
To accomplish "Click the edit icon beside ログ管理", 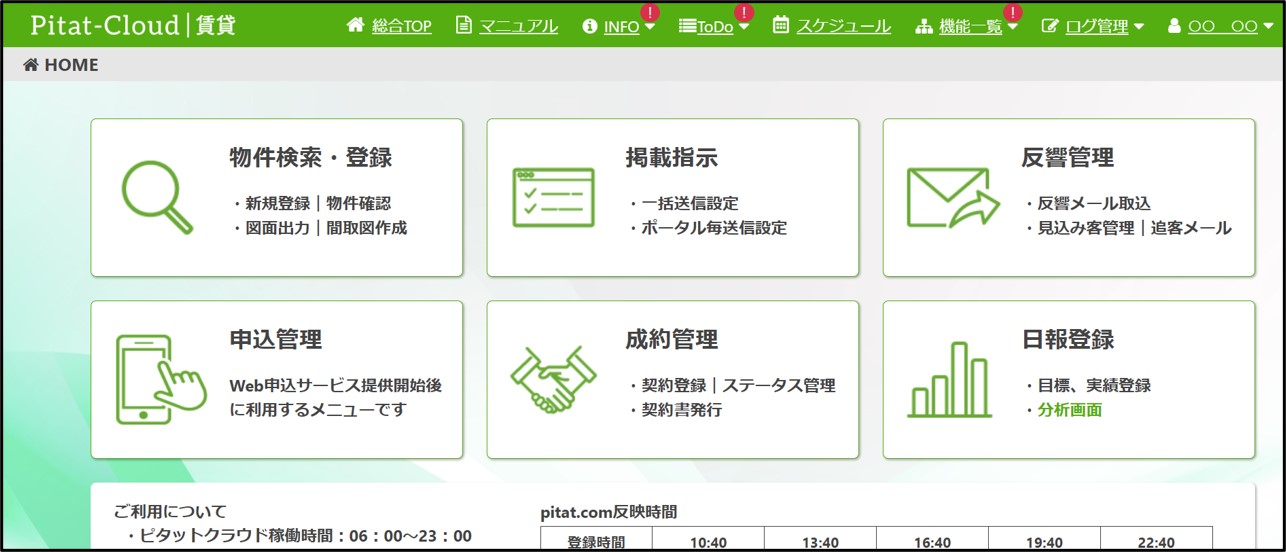I will [1050, 27].
